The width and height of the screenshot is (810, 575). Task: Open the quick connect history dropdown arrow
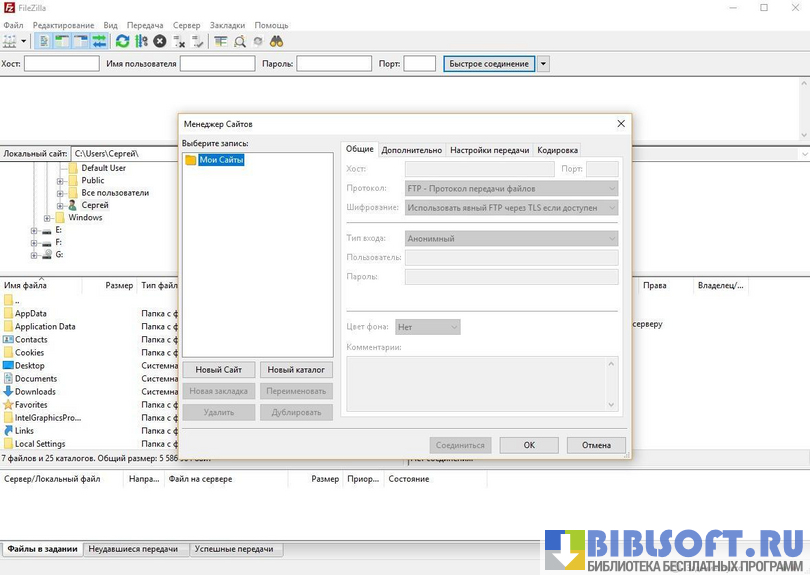543,64
